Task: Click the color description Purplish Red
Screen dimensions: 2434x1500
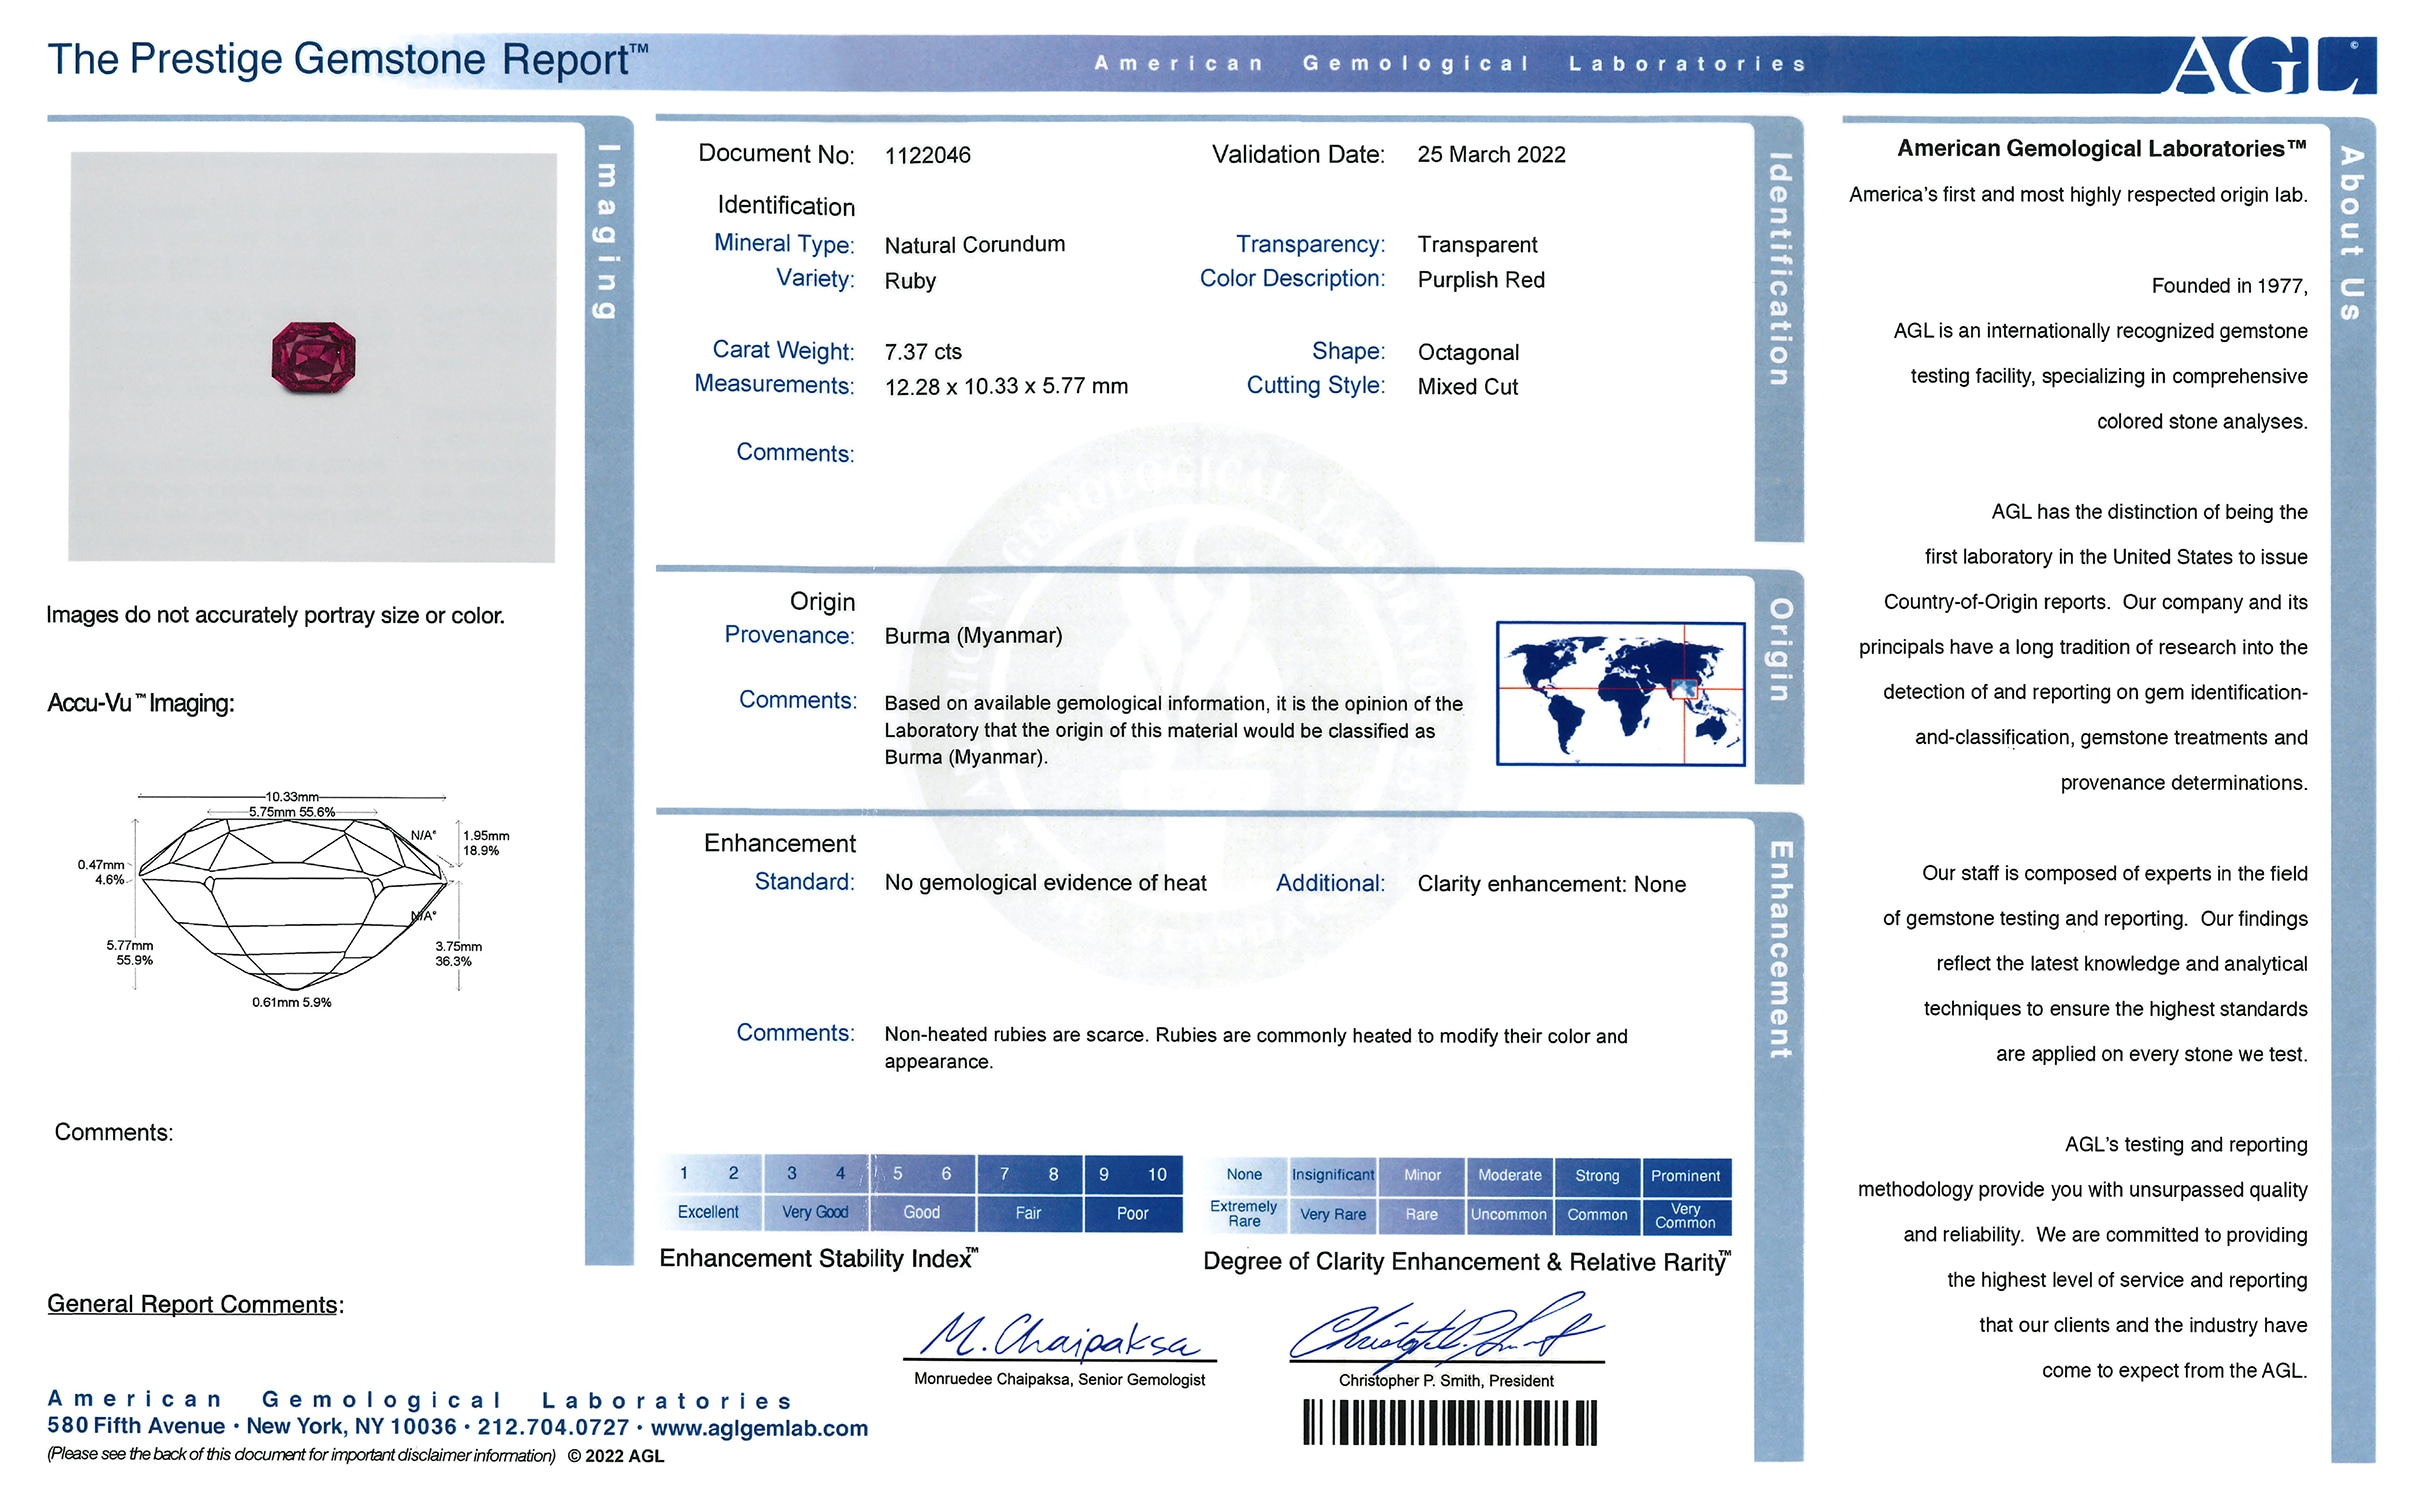Action: coord(1481,280)
